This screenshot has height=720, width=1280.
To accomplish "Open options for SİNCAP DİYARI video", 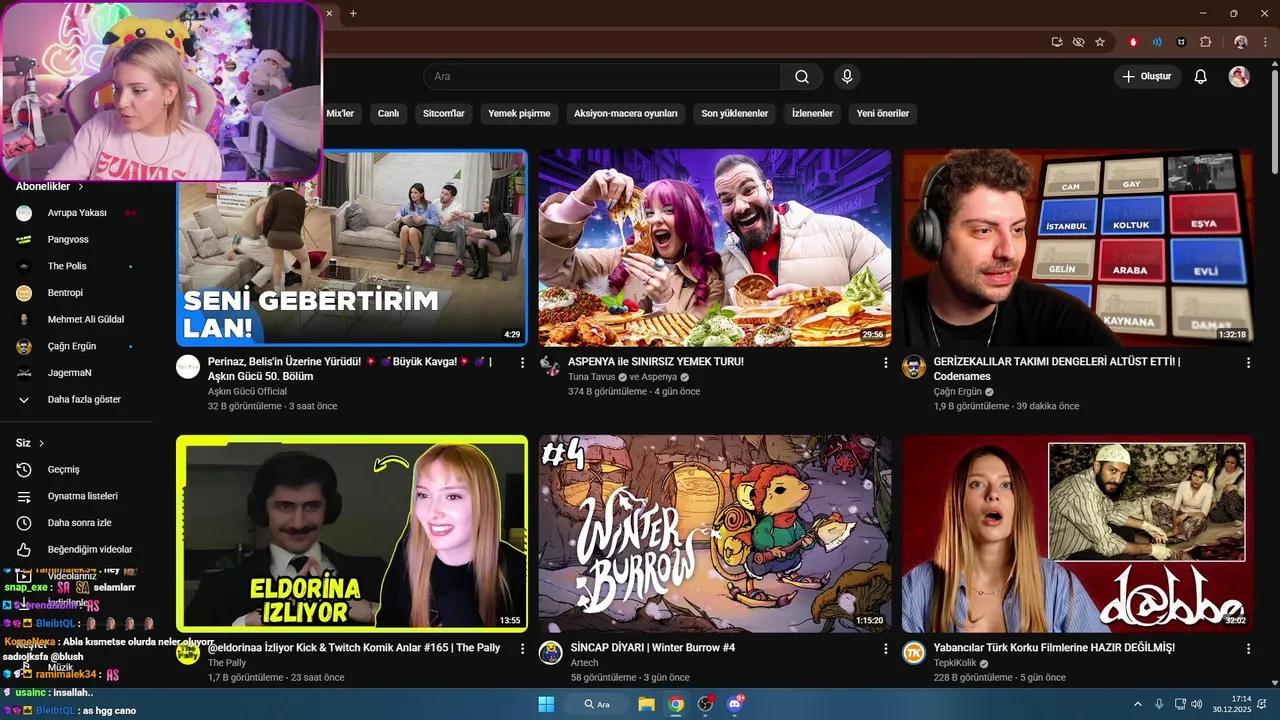I will point(885,649).
